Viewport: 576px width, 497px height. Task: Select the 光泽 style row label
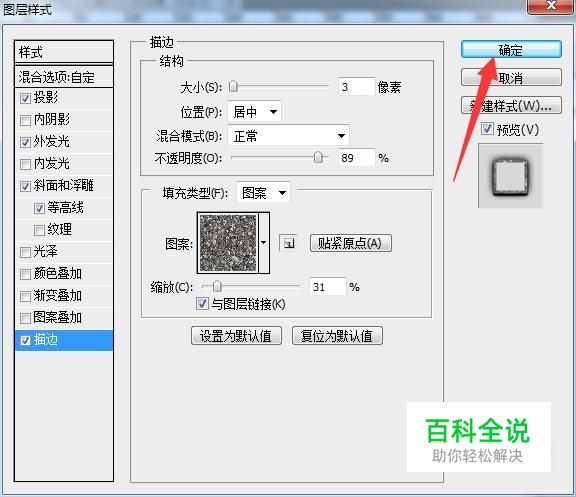46,252
